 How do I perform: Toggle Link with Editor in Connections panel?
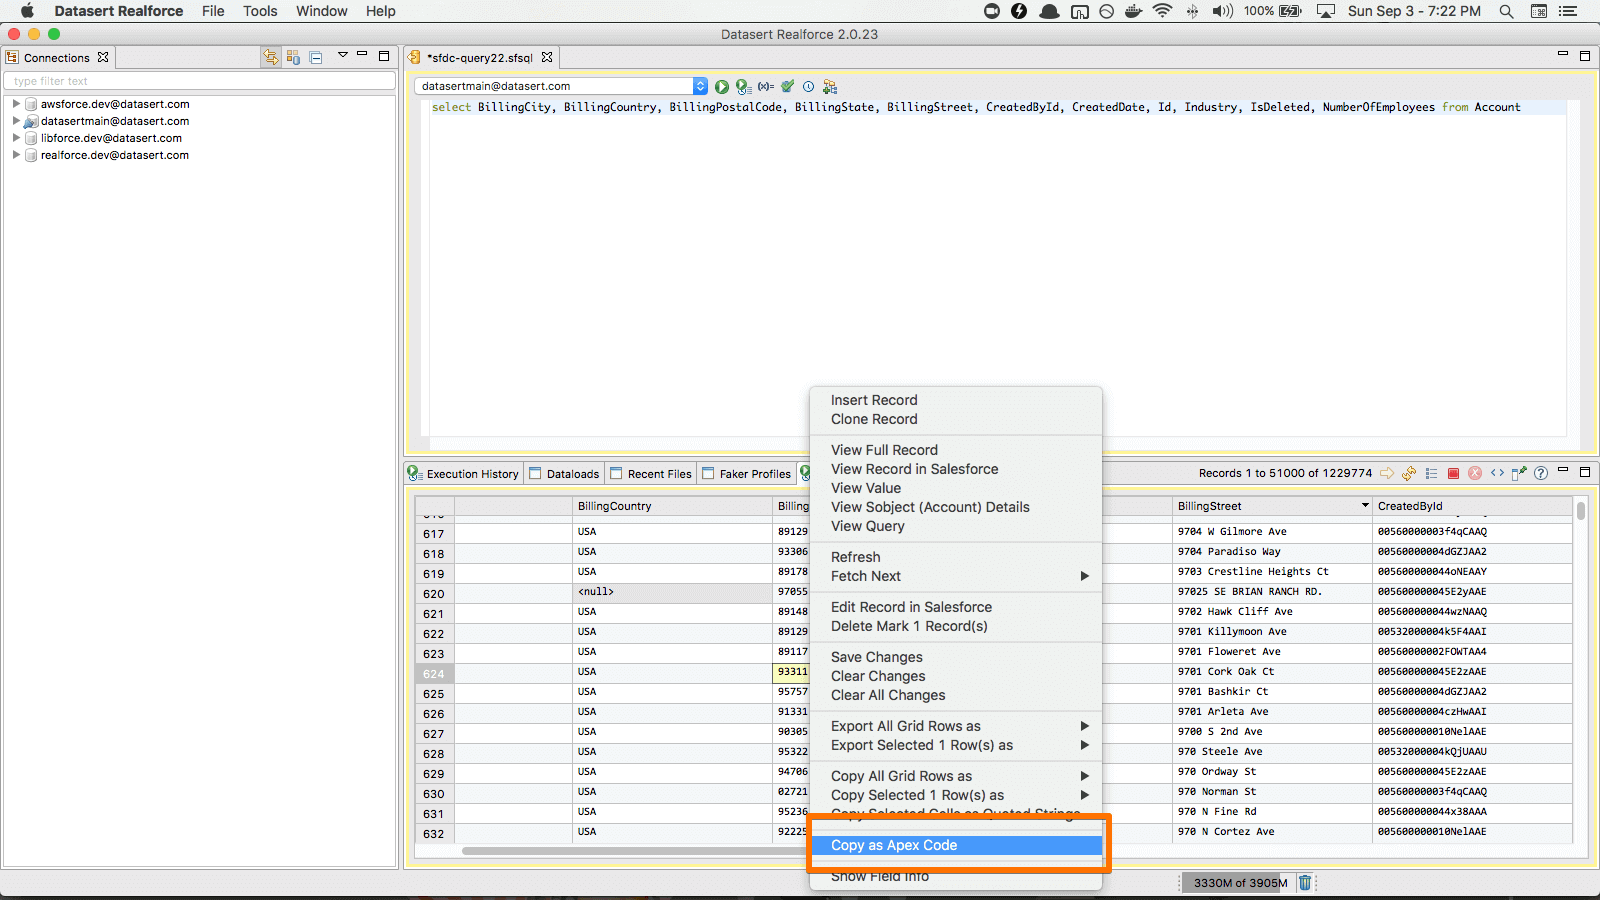tap(270, 58)
